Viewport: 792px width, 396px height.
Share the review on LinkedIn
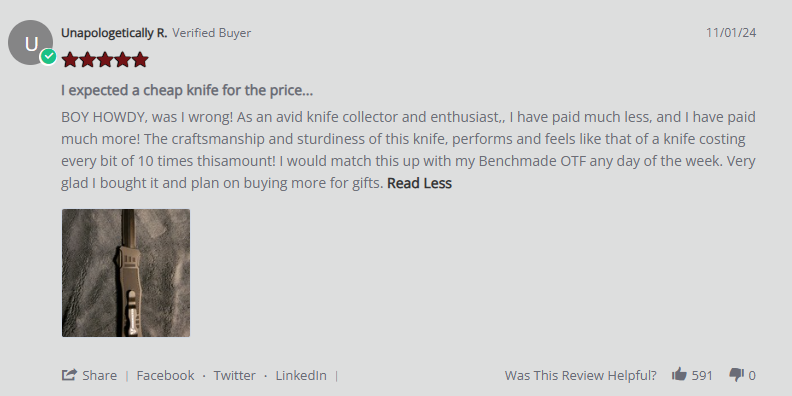pyautogui.click(x=301, y=375)
